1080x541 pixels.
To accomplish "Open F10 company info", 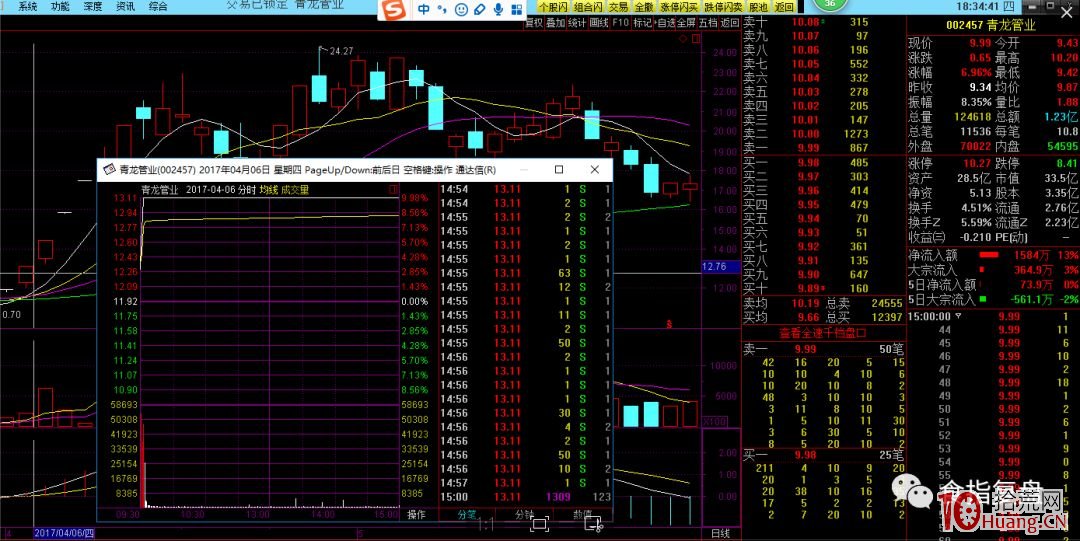I will point(621,22).
